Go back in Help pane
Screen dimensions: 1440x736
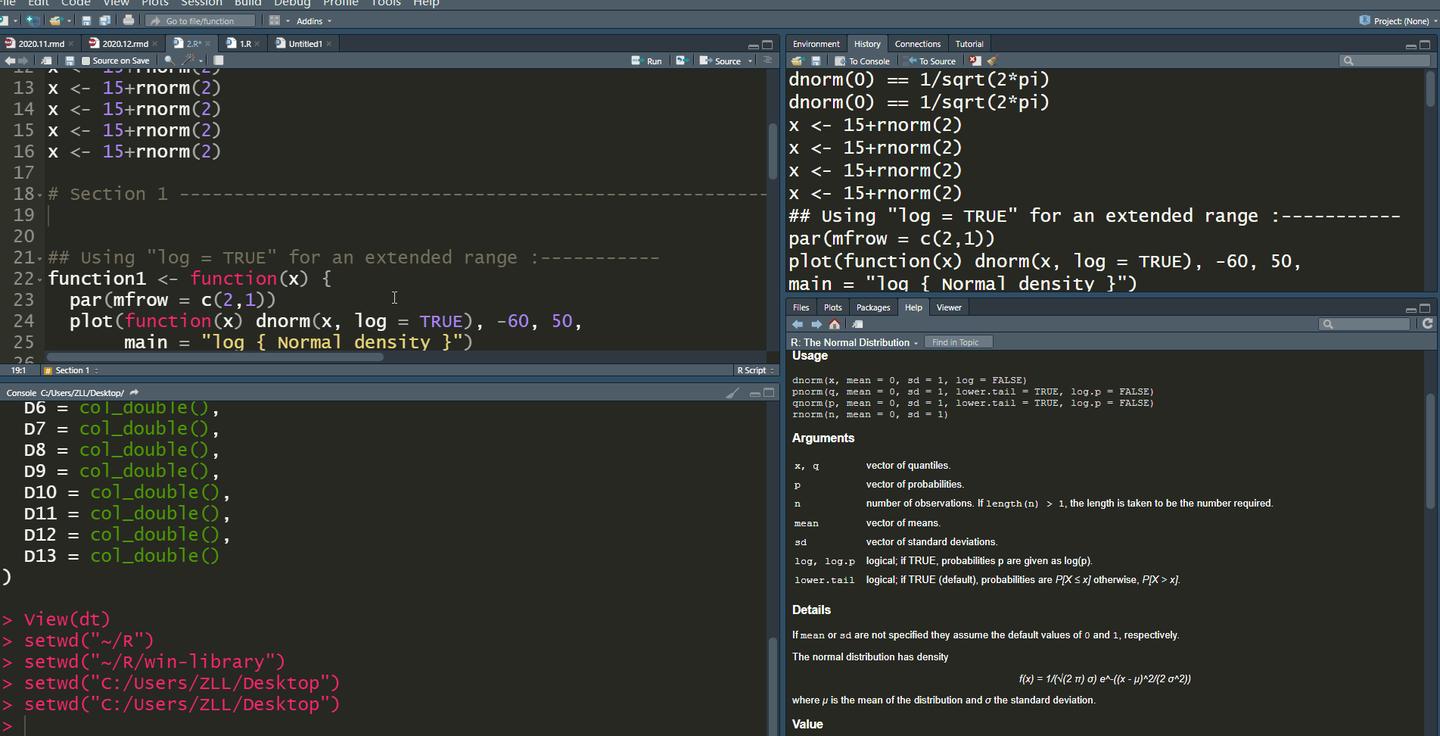click(x=798, y=324)
